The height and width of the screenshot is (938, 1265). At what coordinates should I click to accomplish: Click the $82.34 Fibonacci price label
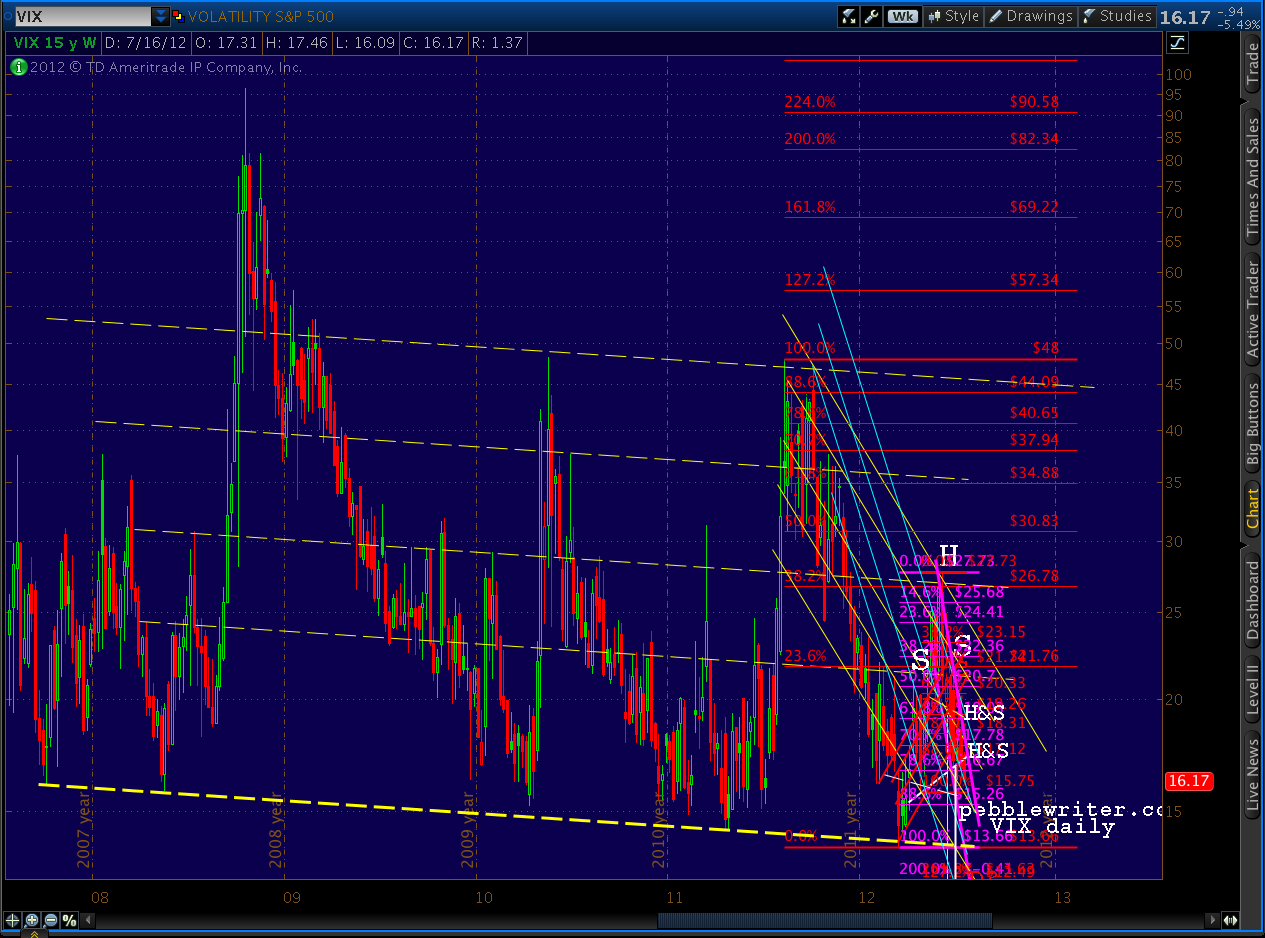coord(1034,139)
